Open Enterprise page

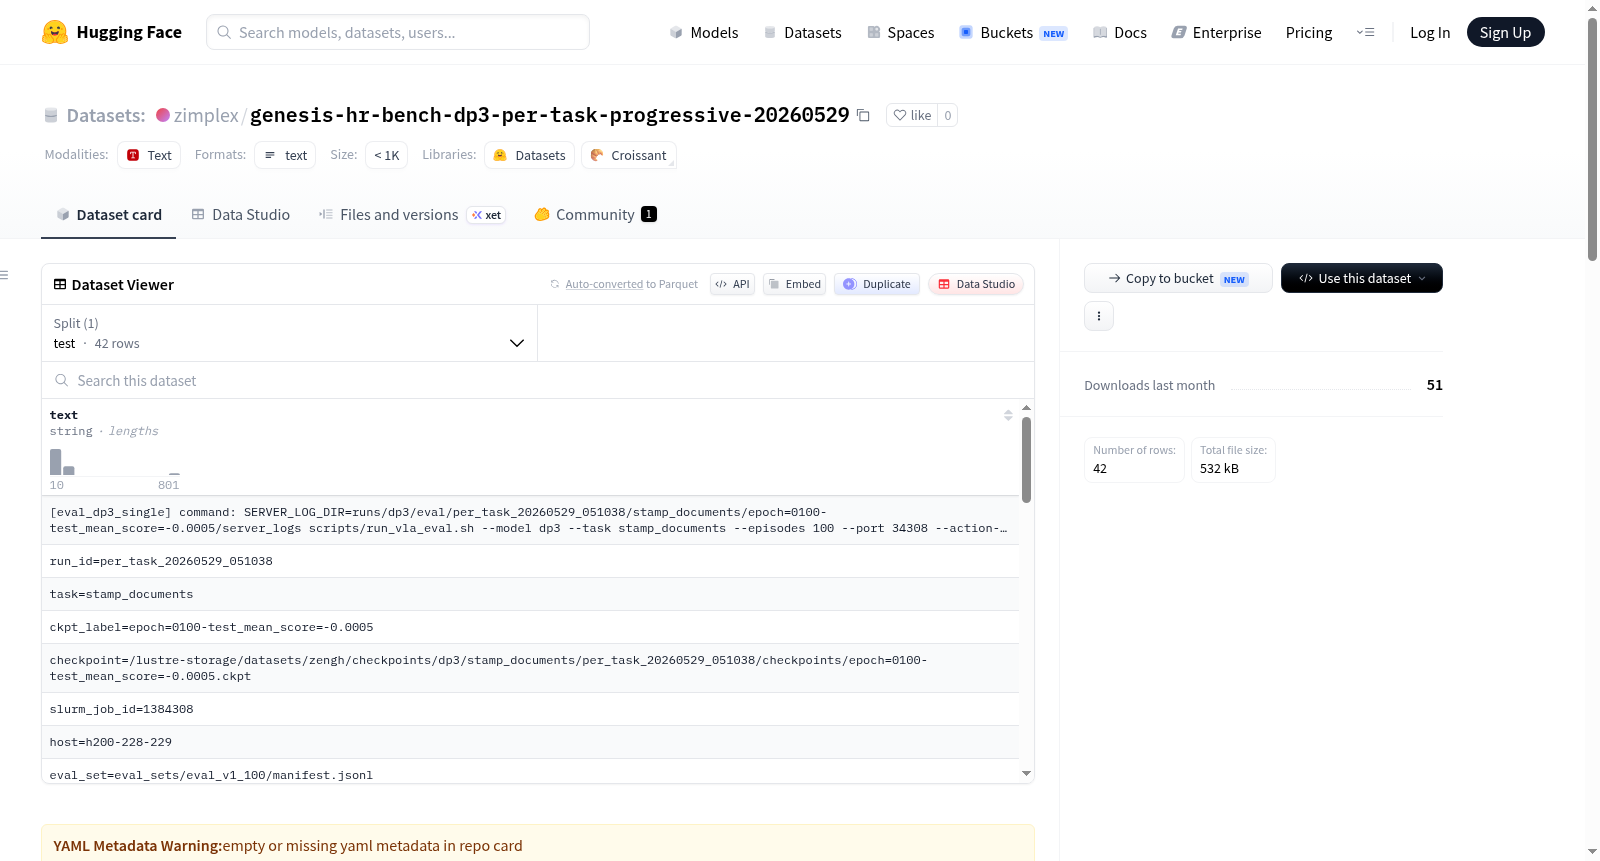click(x=1216, y=32)
